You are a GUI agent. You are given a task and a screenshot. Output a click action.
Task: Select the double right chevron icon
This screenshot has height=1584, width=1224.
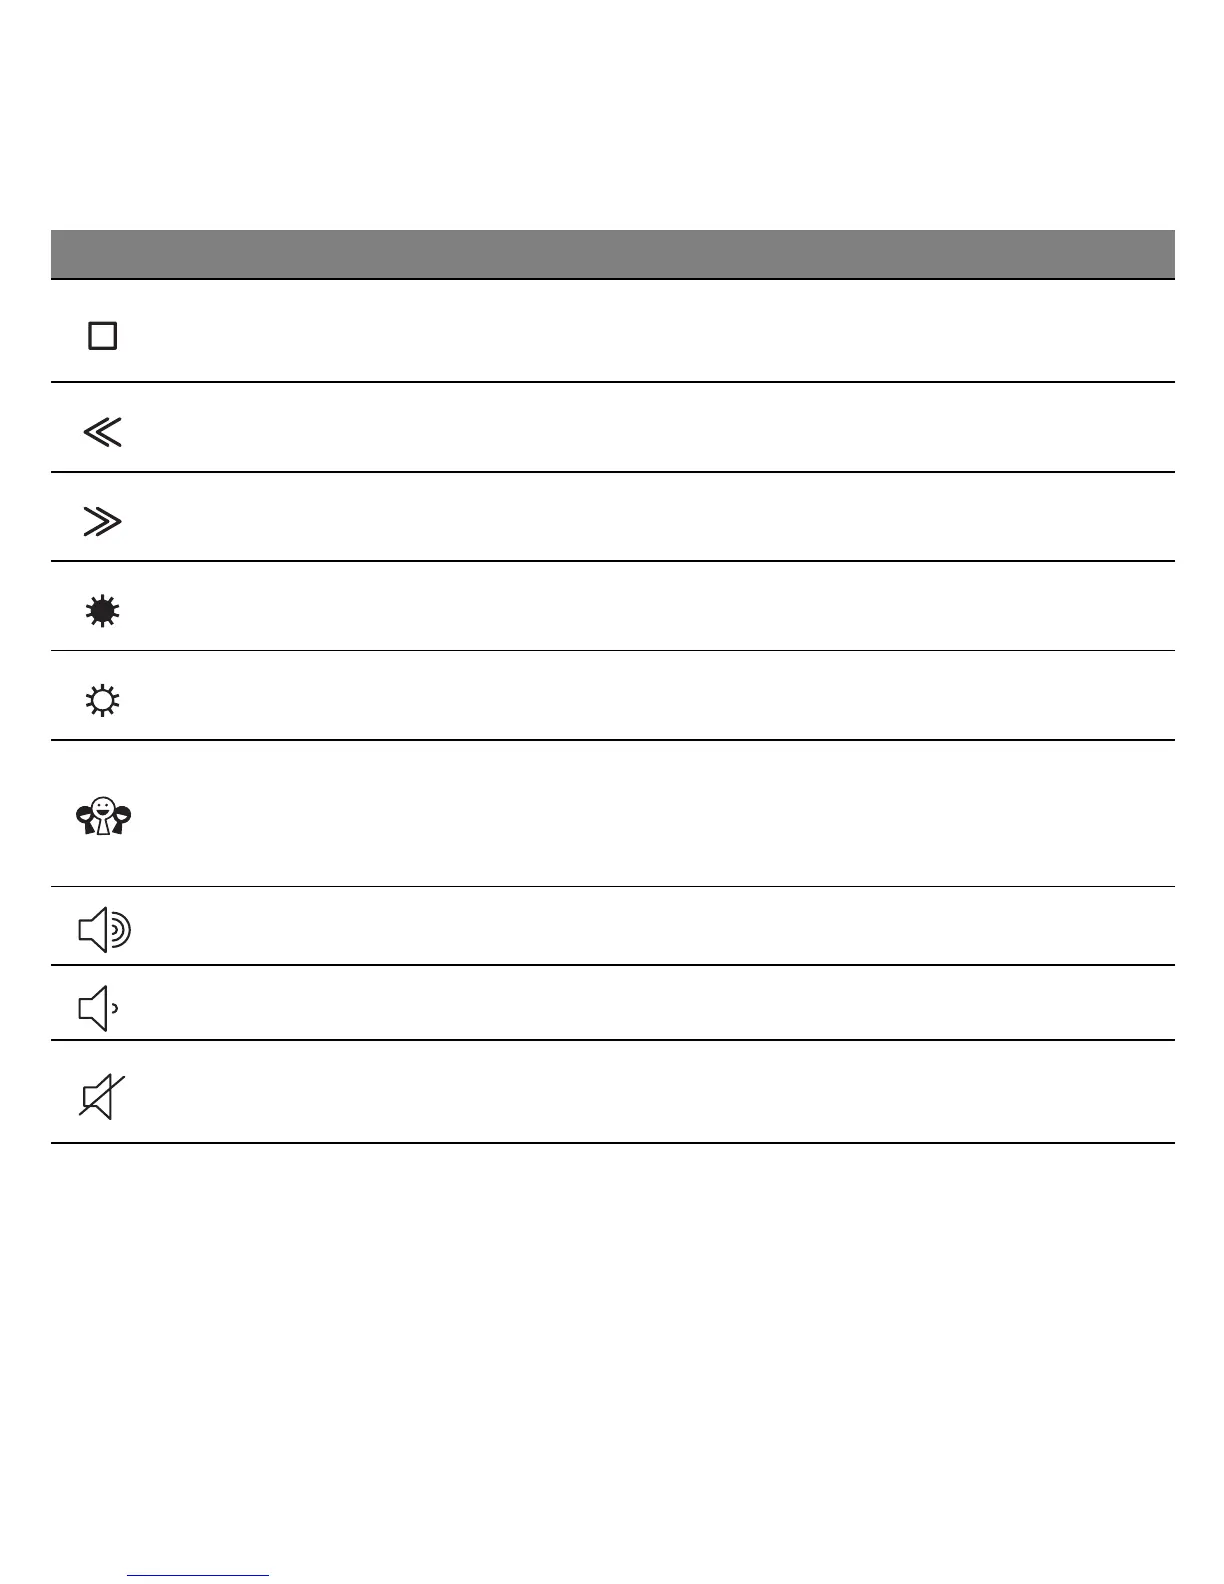(102, 522)
